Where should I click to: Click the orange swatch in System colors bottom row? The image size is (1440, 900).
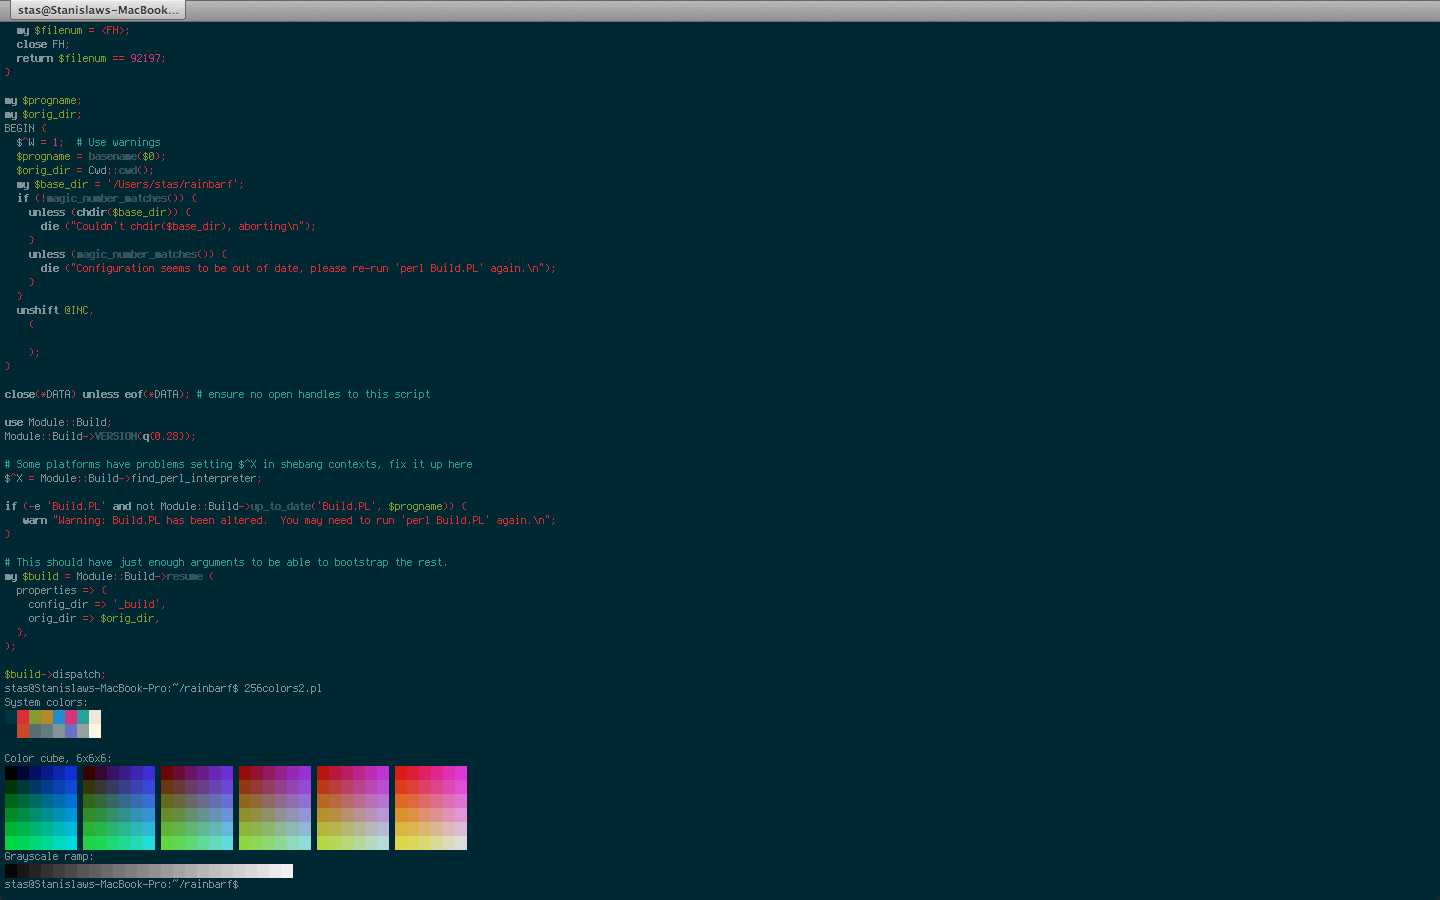[x=23, y=731]
